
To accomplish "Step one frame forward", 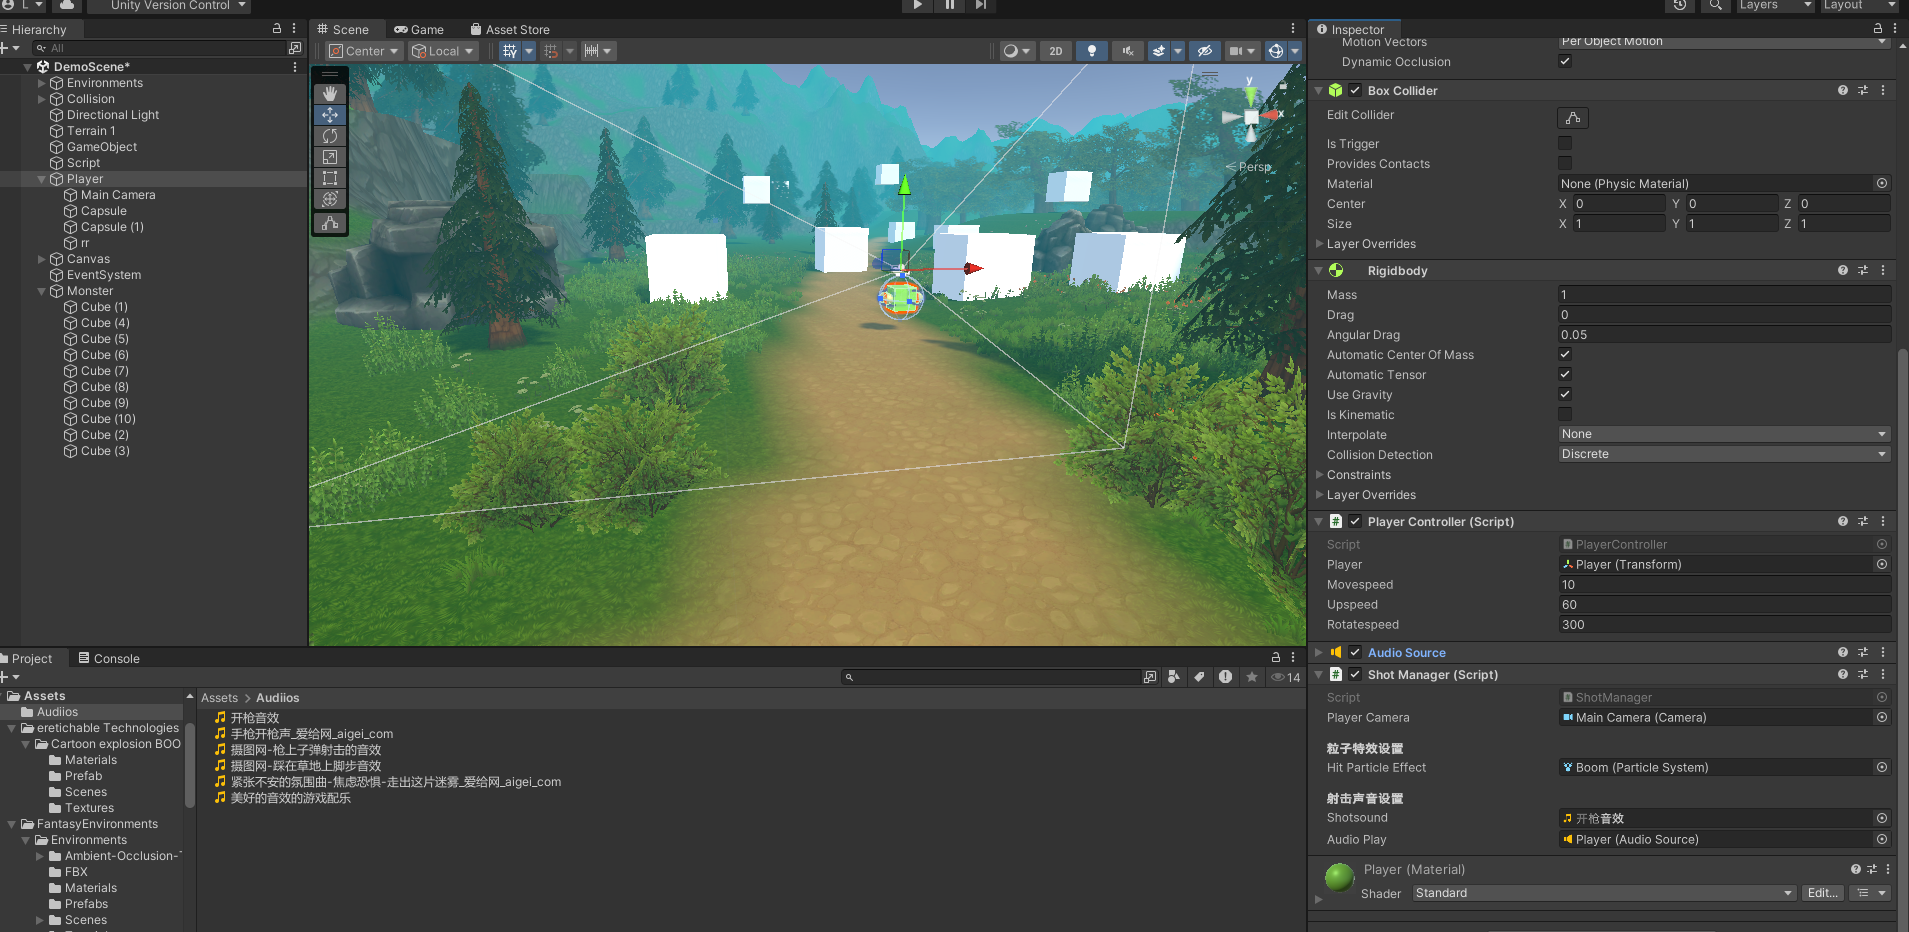I will [x=981, y=5].
